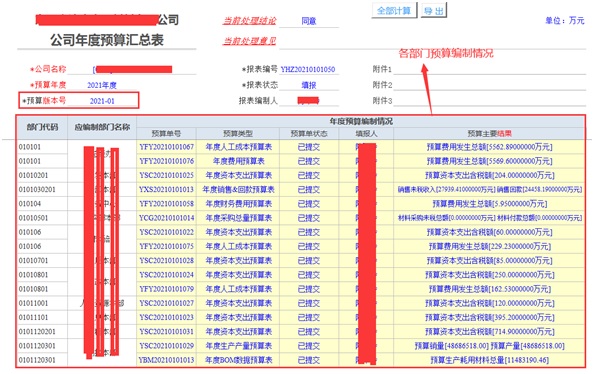Click result 预算资本支出含税额 204.00 万元
Screen dimensions: 594x374
pyautogui.click(x=489, y=175)
